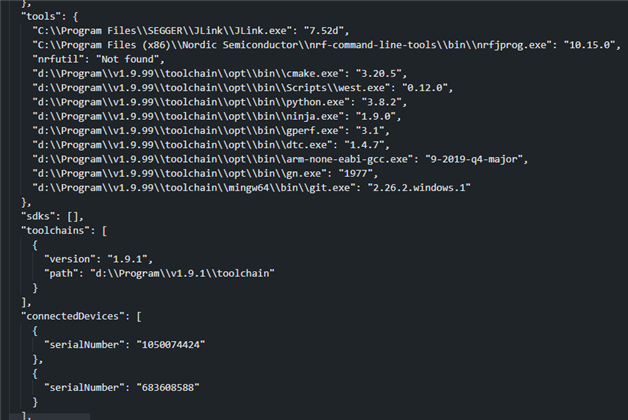
Task: Click the "9-2019-q4-major" gcc version
Action: click(x=474, y=159)
